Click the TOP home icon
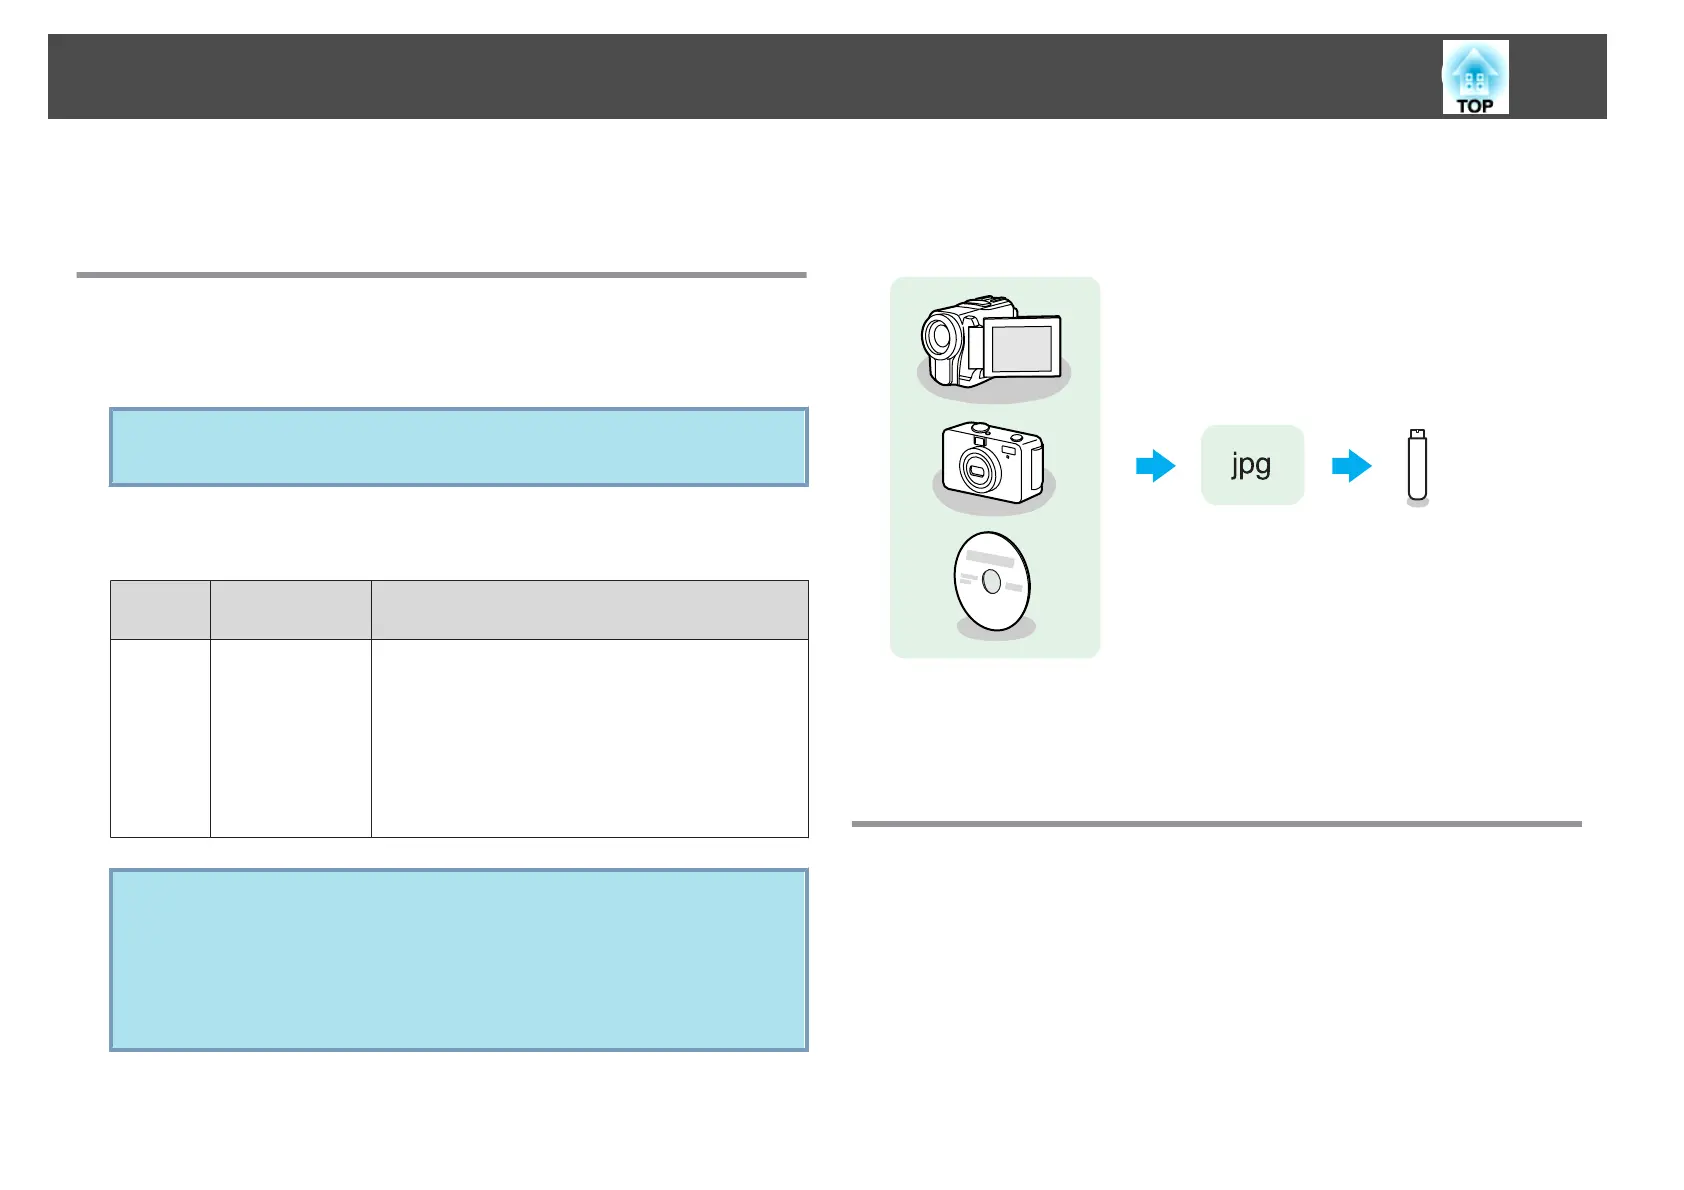Viewport: 1684px width, 1190px height. [x=1475, y=77]
